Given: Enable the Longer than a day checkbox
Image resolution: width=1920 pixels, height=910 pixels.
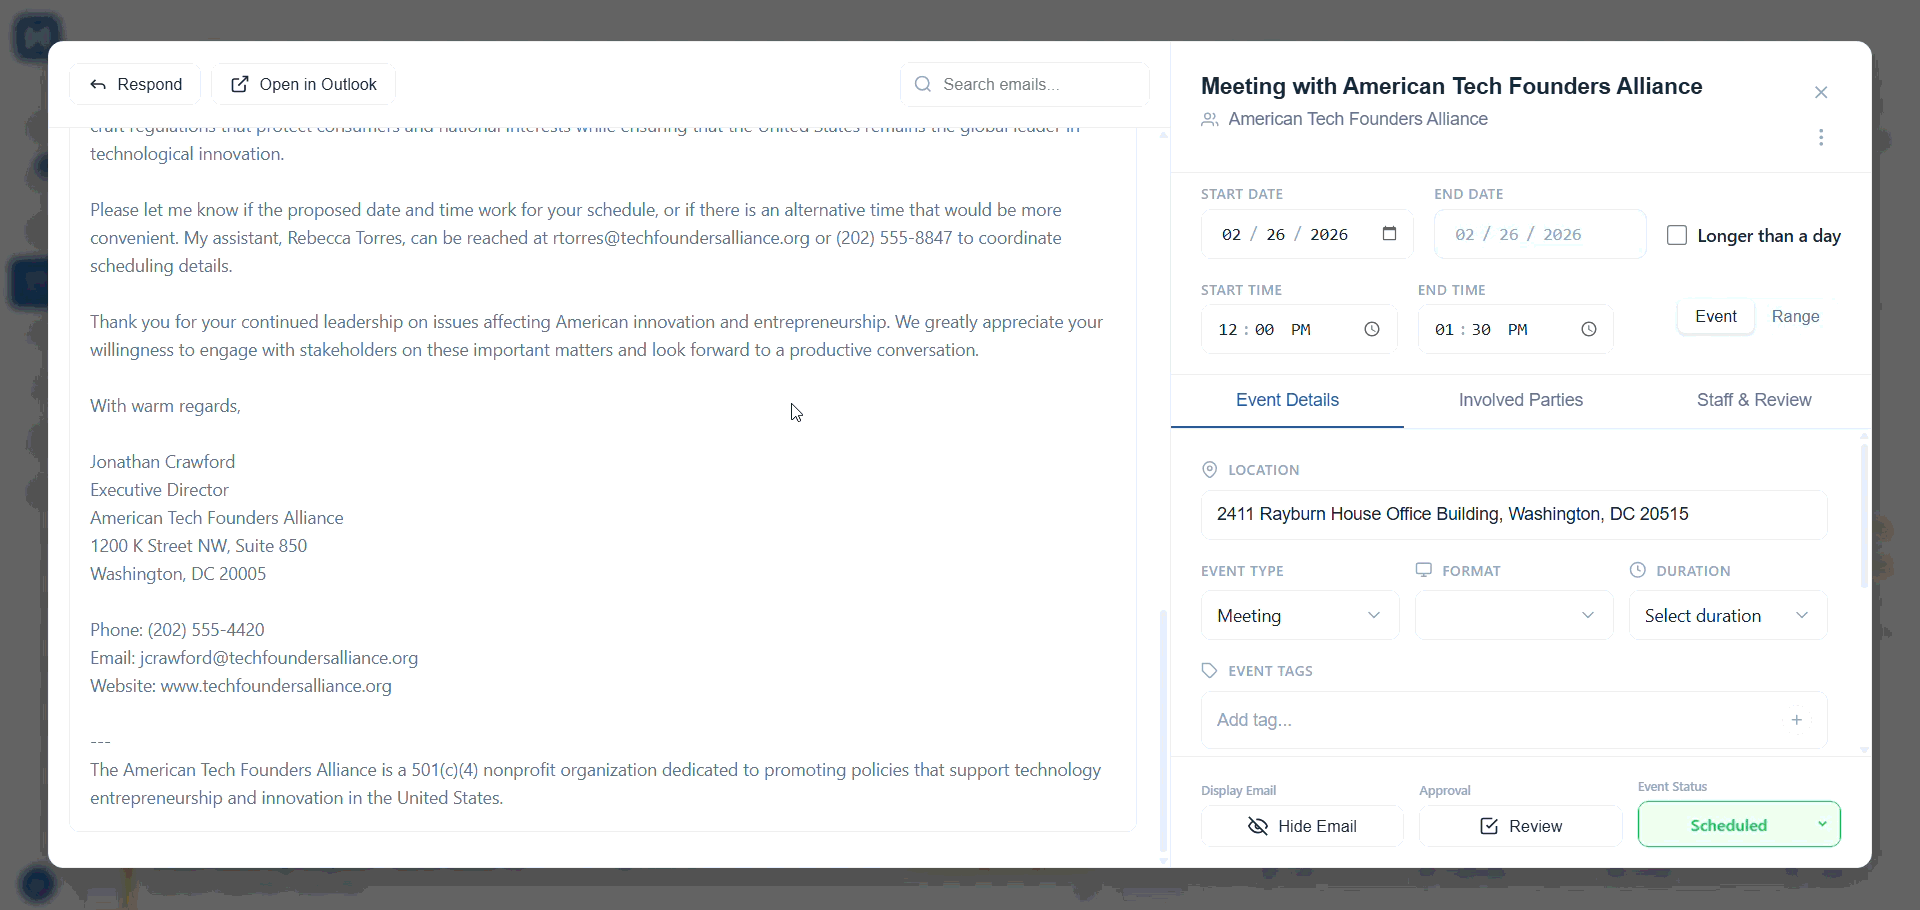Looking at the screenshot, I should tap(1677, 236).
